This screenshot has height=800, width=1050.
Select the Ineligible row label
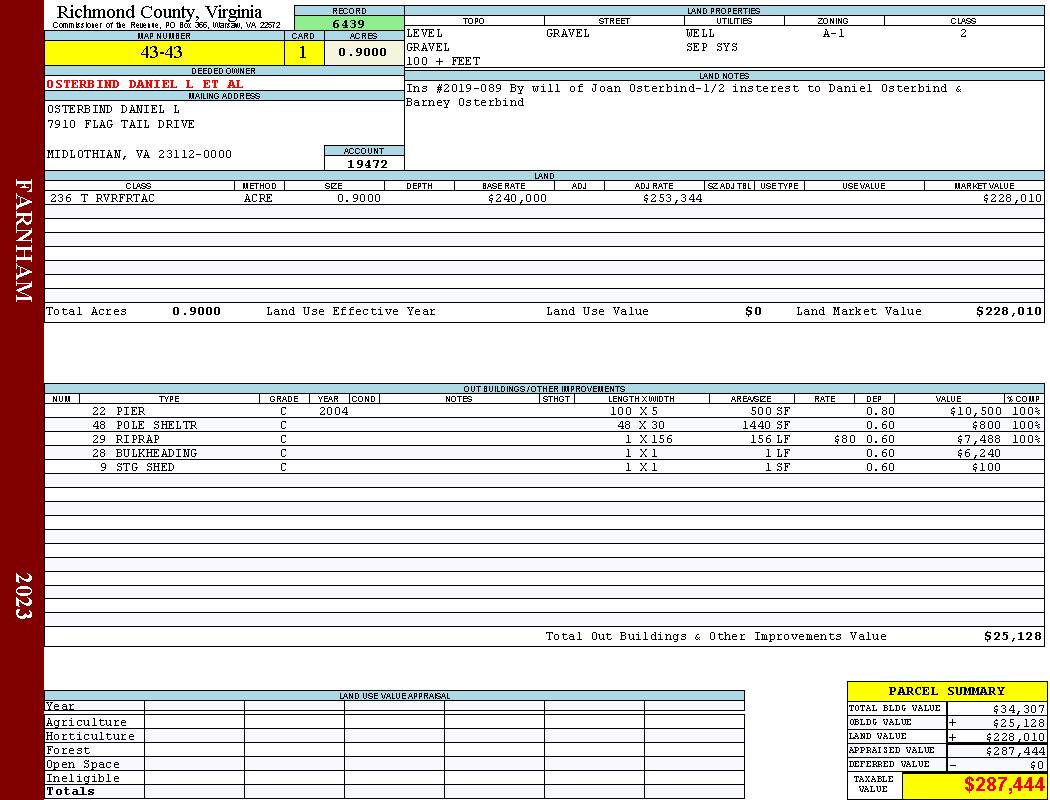tap(82, 779)
